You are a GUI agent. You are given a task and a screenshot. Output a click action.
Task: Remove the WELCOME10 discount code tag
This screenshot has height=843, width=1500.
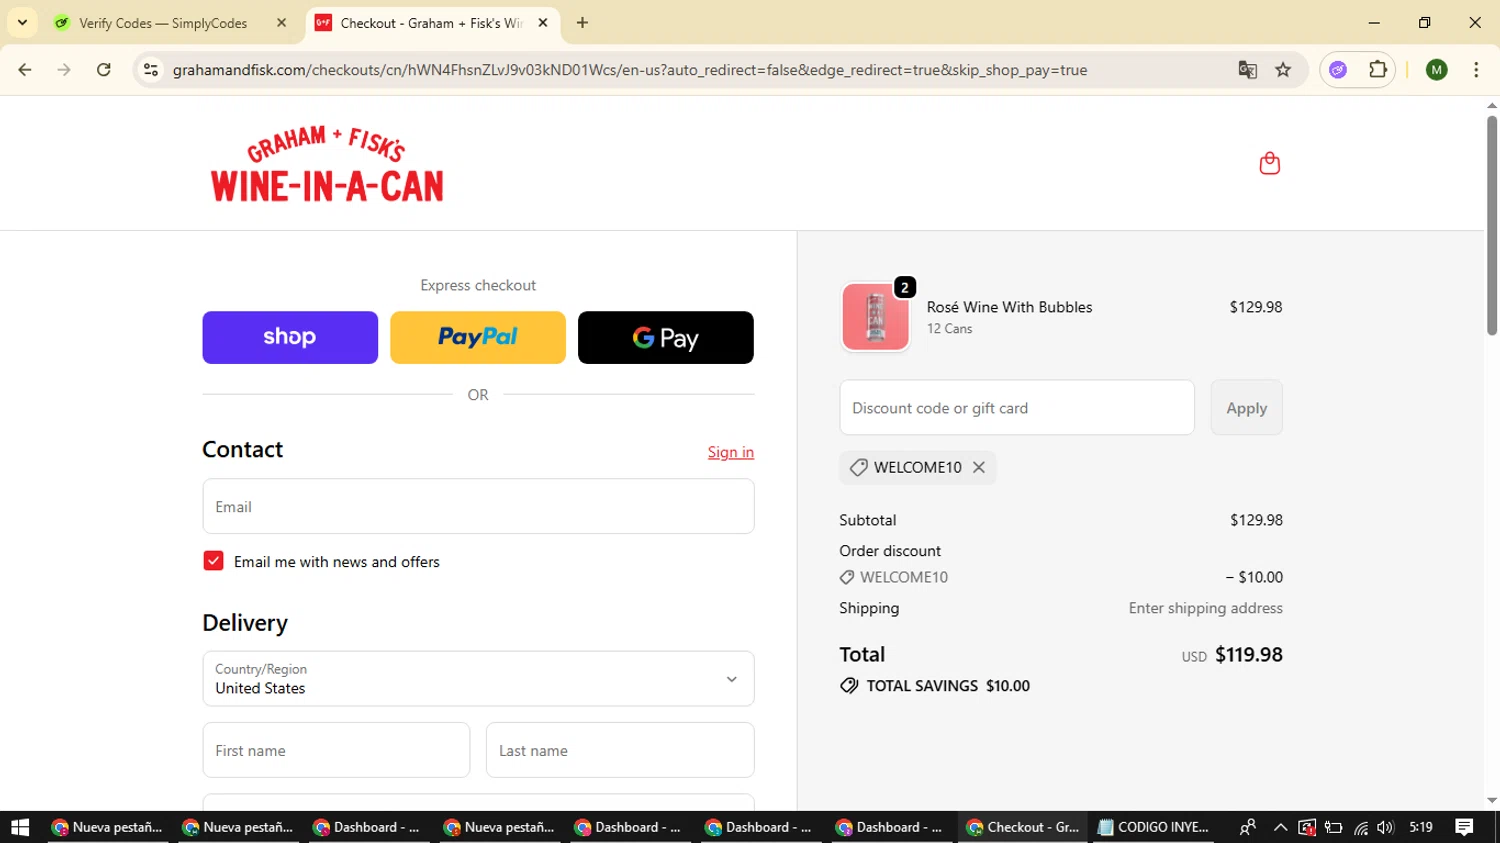979,467
